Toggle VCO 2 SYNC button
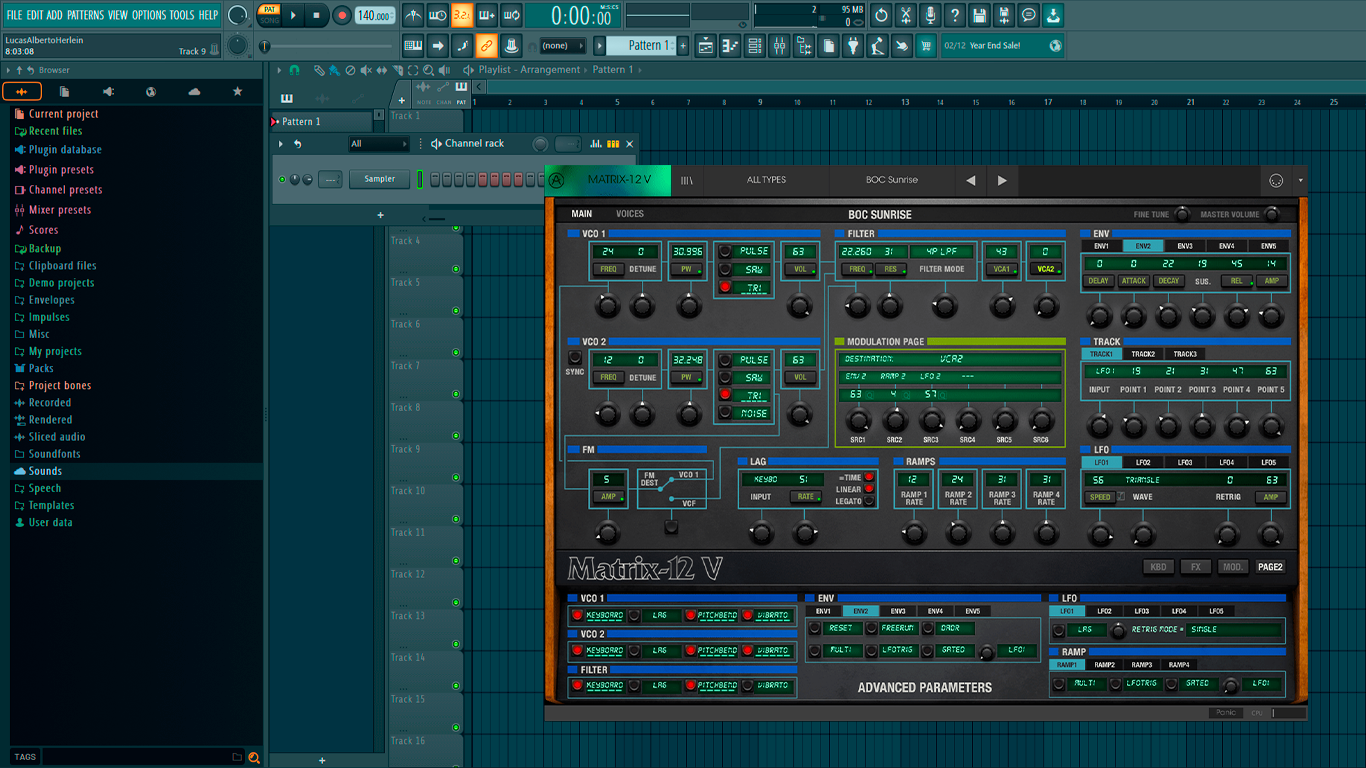Screen dimensions: 1366x768 (575, 357)
